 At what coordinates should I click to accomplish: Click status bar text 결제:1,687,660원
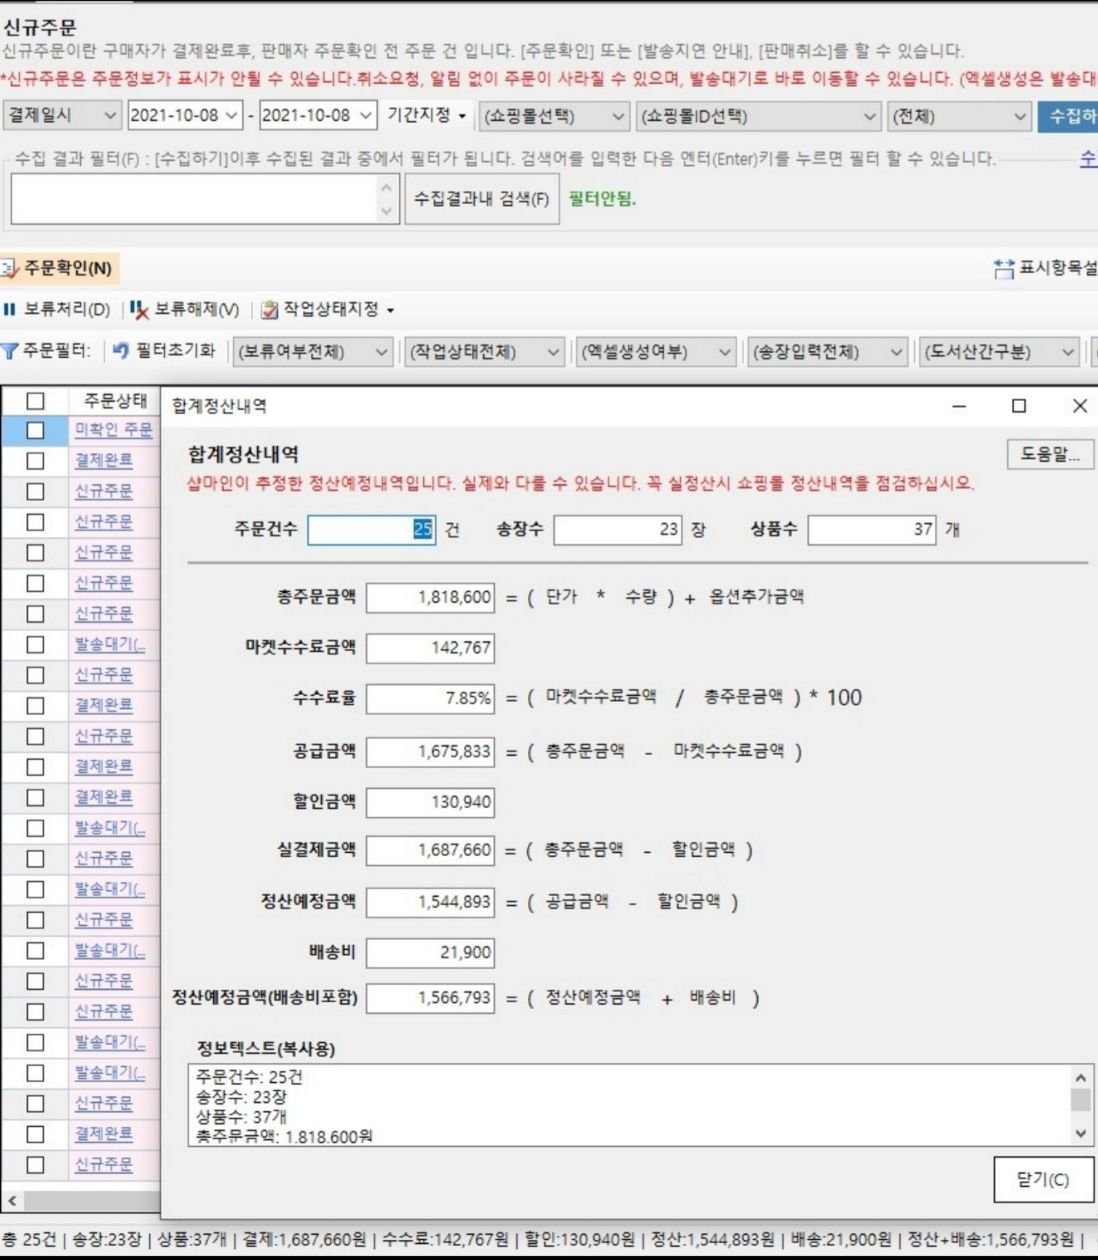click(304, 1239)
